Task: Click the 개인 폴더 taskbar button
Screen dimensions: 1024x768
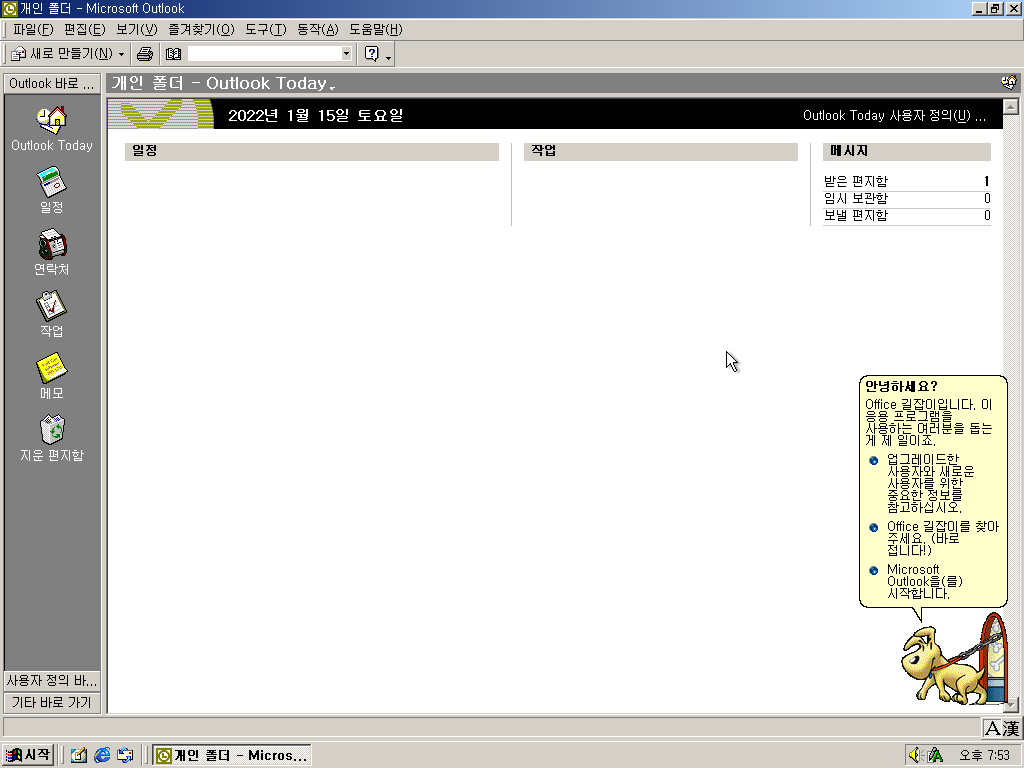Action: point(232,755)
